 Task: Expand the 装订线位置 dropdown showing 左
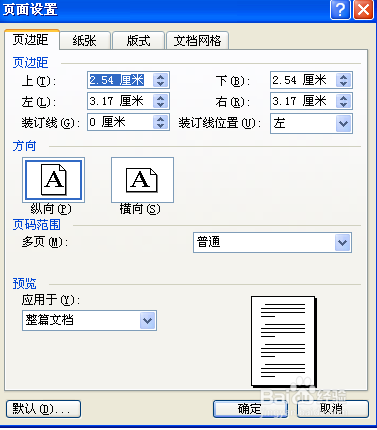pyautogui.click(x=344, y=124)
